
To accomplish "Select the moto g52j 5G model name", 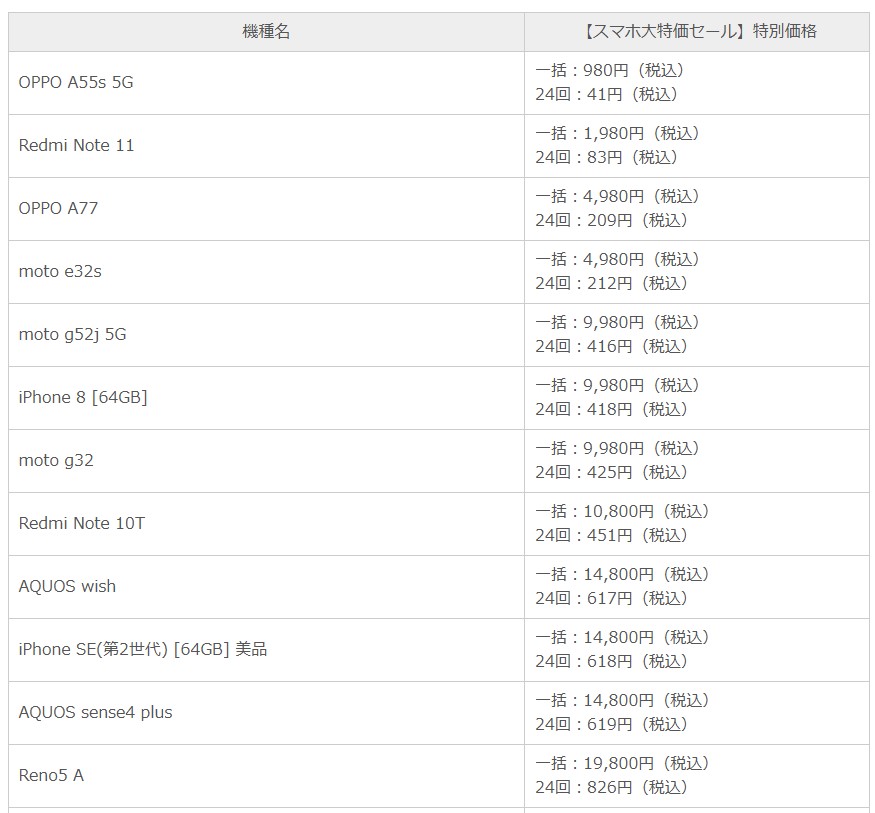I will pos(72,334).
